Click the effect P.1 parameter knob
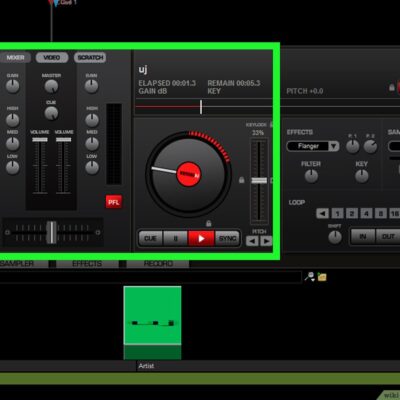This screenshot has height=400, width=400. (352, 147)
